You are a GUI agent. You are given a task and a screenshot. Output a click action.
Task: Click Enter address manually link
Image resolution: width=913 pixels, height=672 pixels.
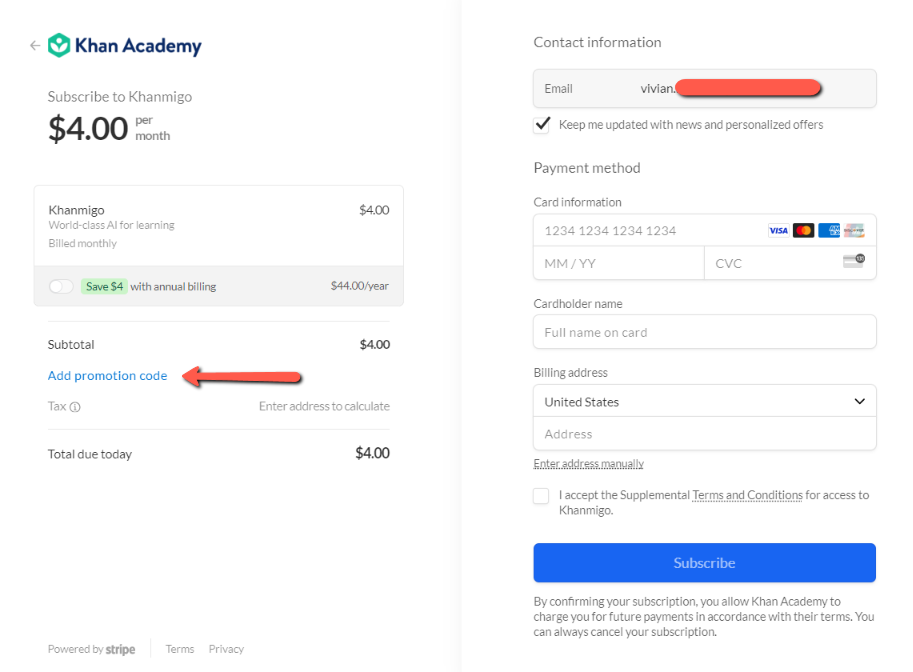click(x=588, y=464)
